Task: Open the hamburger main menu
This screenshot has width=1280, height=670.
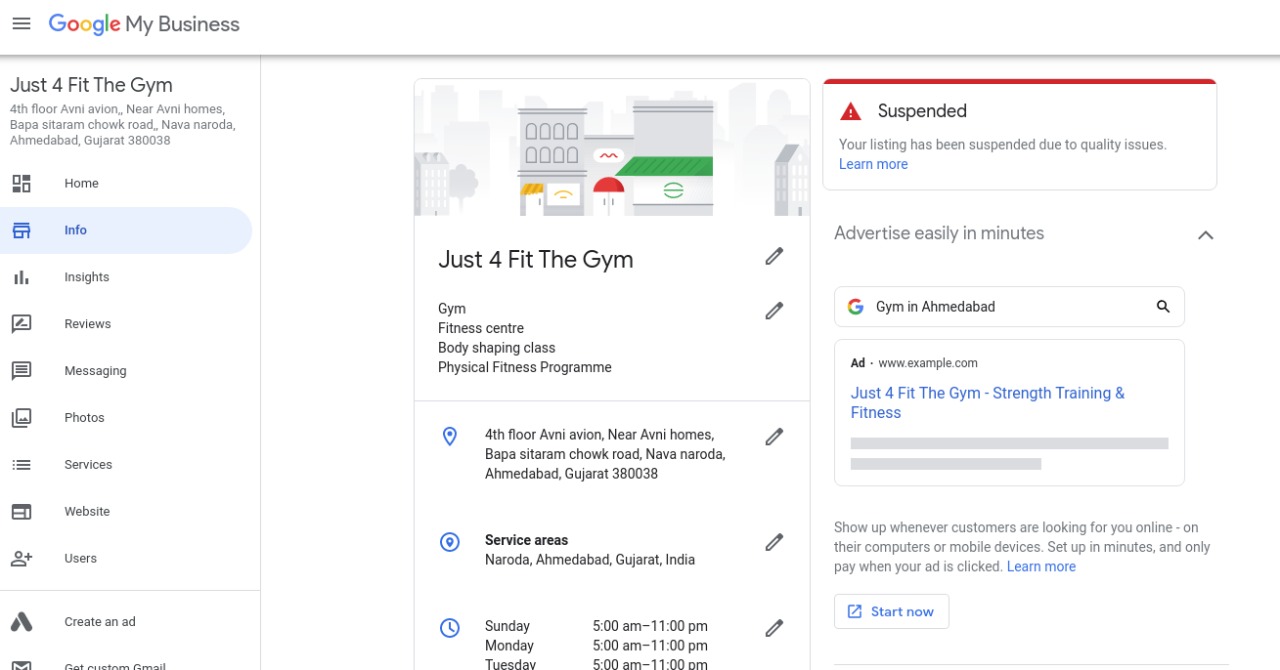Action: click(21, 24)
